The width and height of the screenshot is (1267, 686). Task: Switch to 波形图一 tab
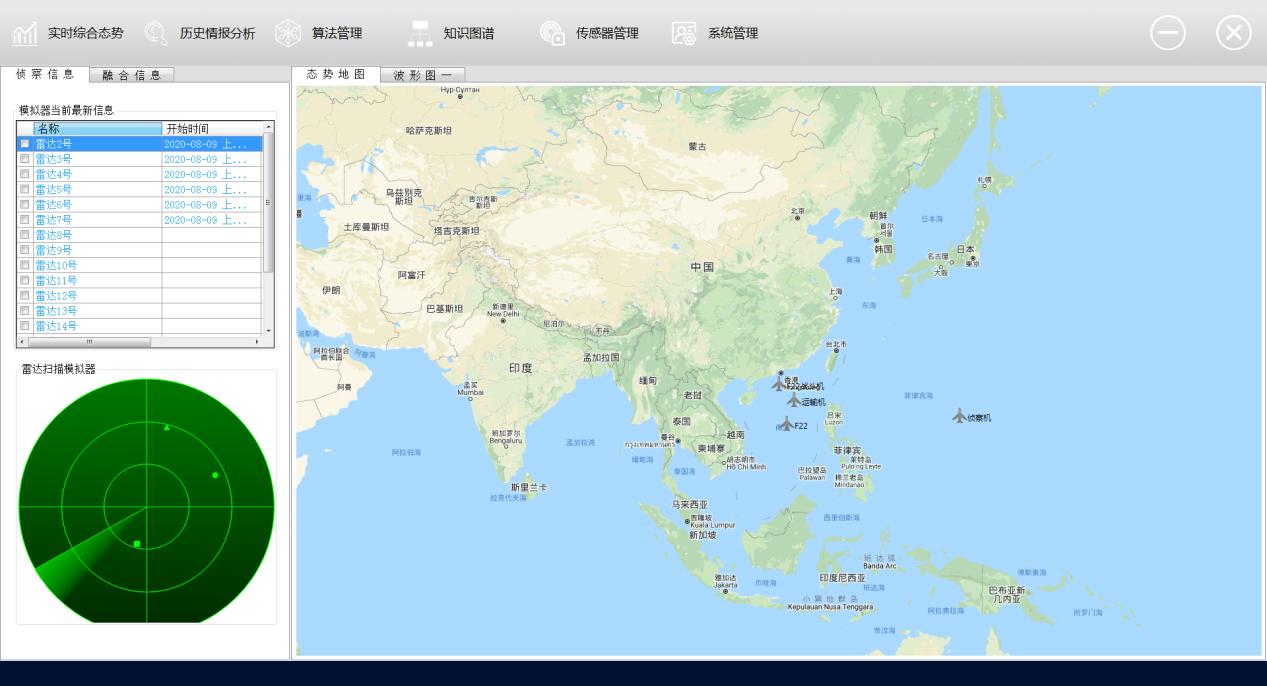(x=423, y=75)
